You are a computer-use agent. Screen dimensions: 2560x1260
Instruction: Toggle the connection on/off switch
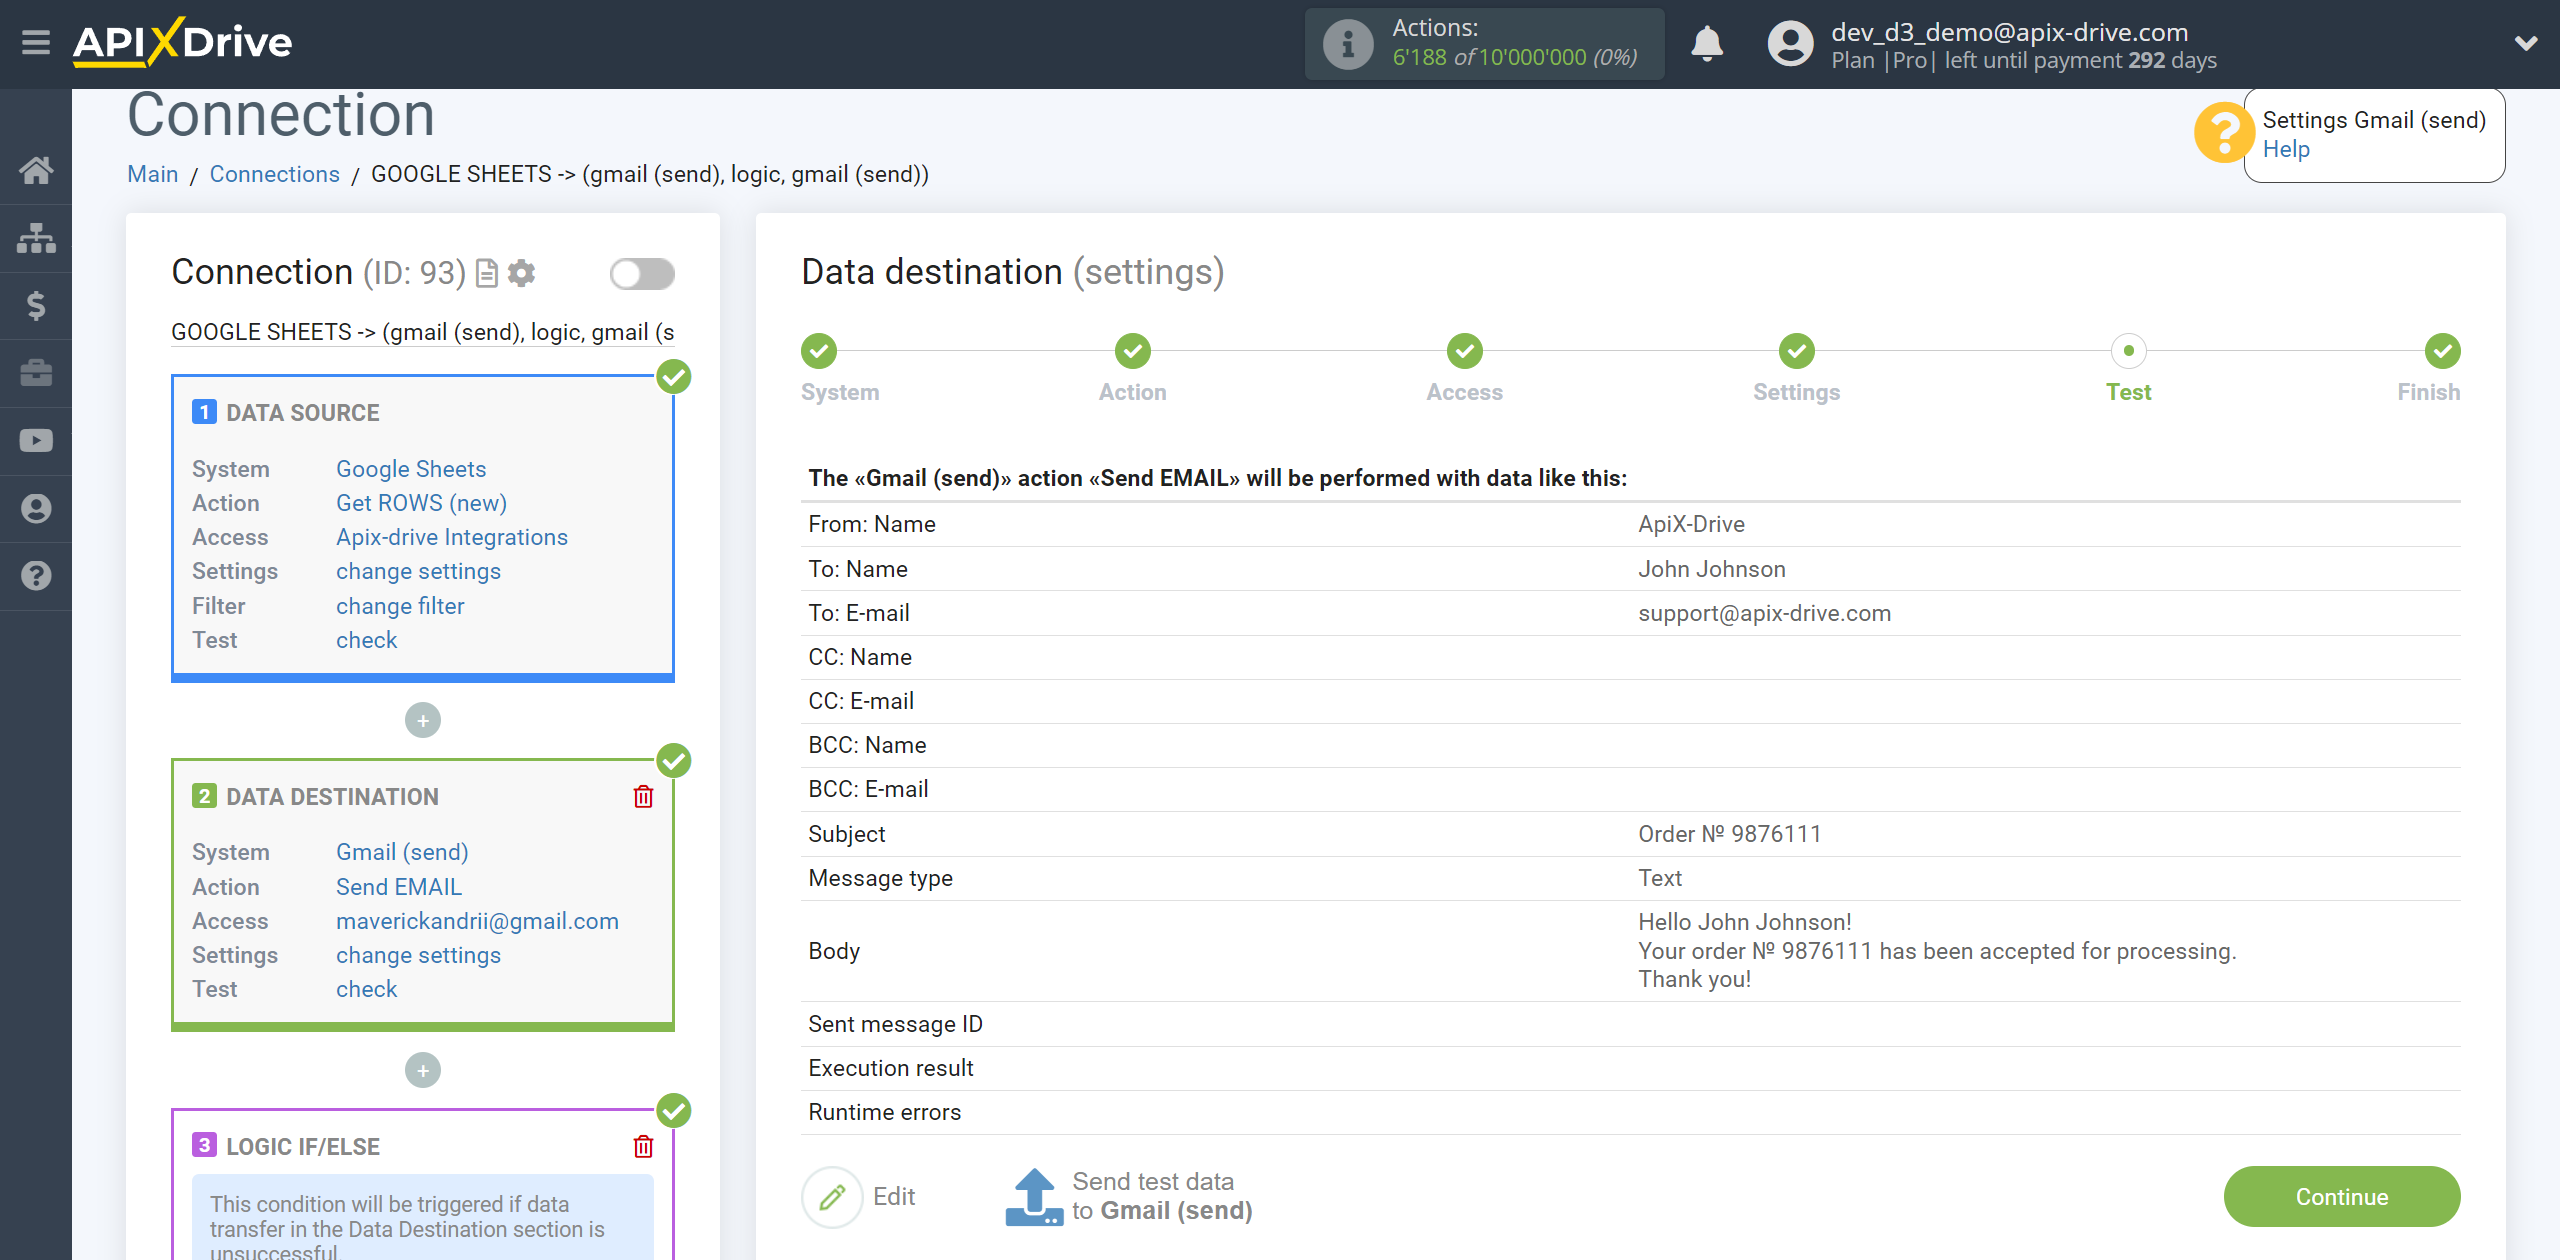[x=642, y=273]
